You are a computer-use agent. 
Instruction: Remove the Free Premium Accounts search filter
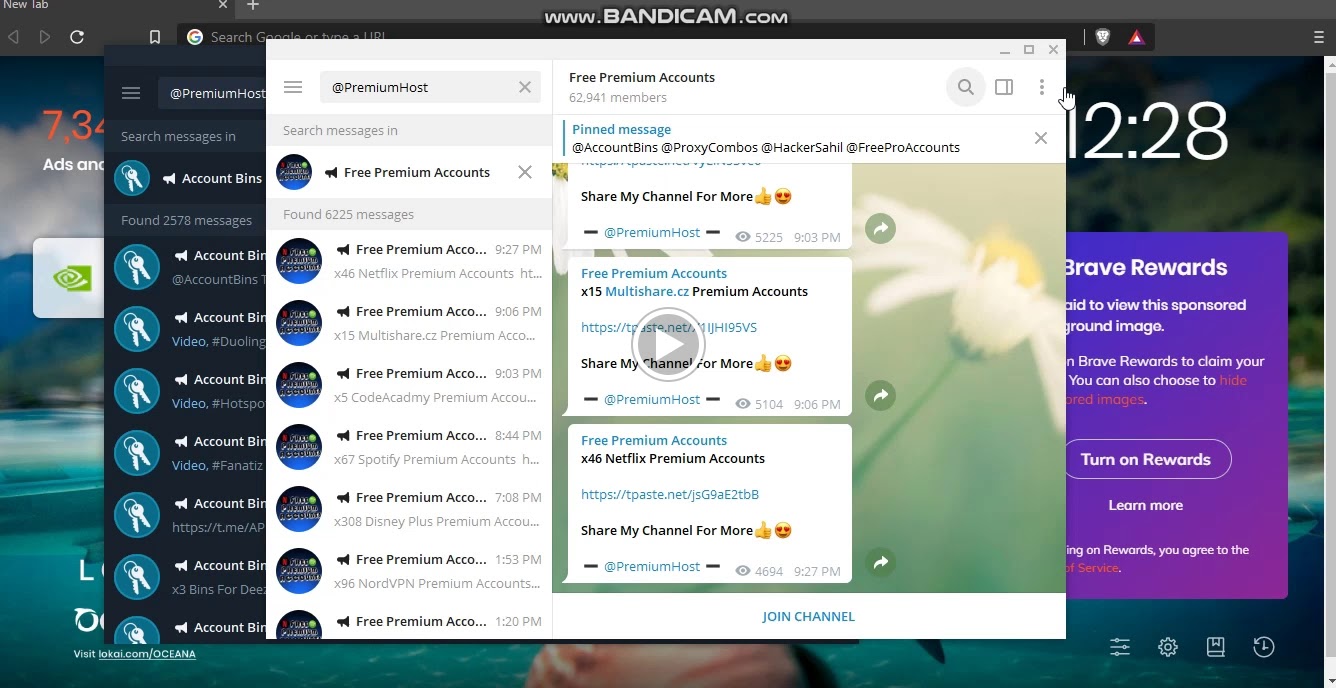point(525,172)
